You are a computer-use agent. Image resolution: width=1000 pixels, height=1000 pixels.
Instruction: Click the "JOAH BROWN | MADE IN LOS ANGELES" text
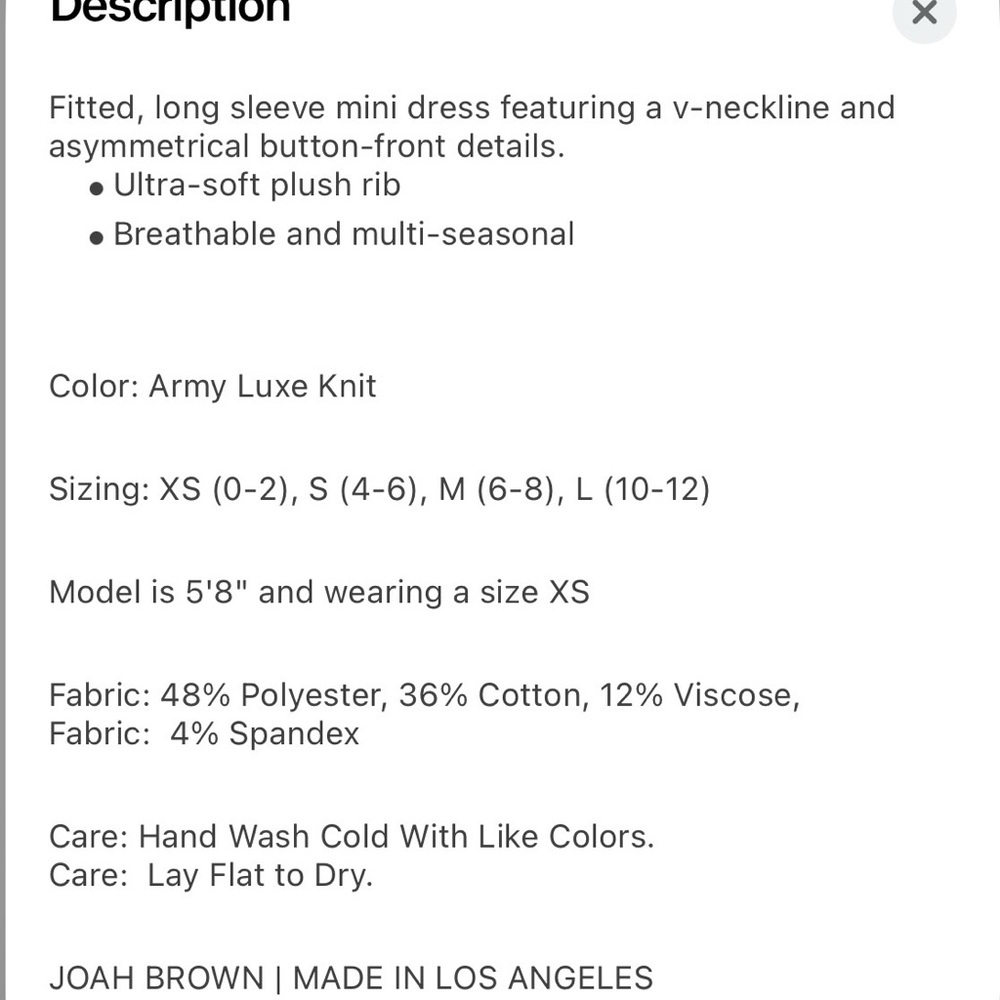351,977
